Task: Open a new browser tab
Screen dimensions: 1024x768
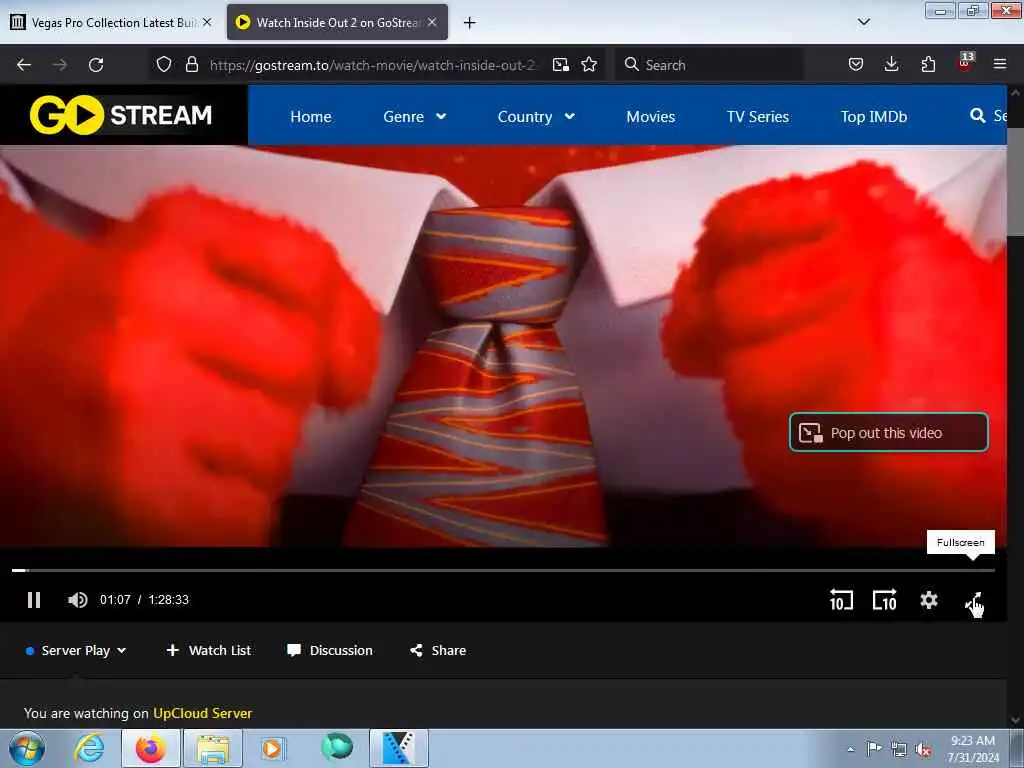Action: [x=470, y=23]
